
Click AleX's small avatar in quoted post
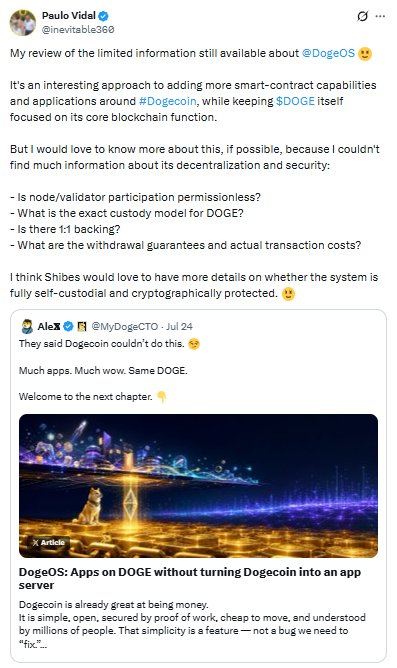[27, 326]
